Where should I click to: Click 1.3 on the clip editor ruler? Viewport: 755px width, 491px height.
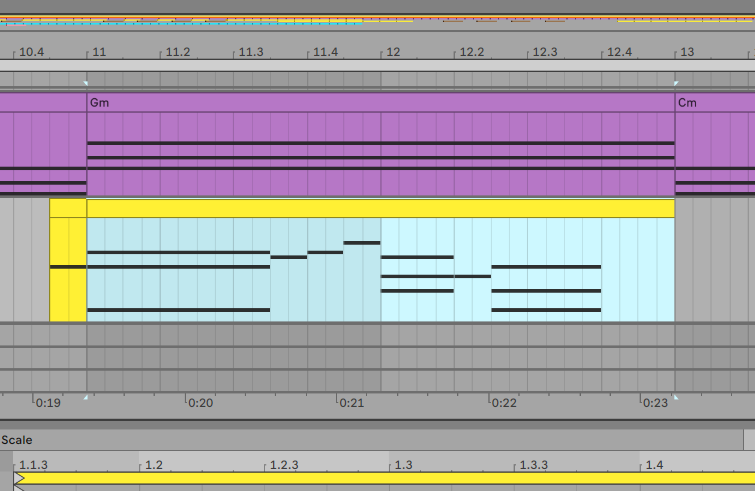coord(403,465)
